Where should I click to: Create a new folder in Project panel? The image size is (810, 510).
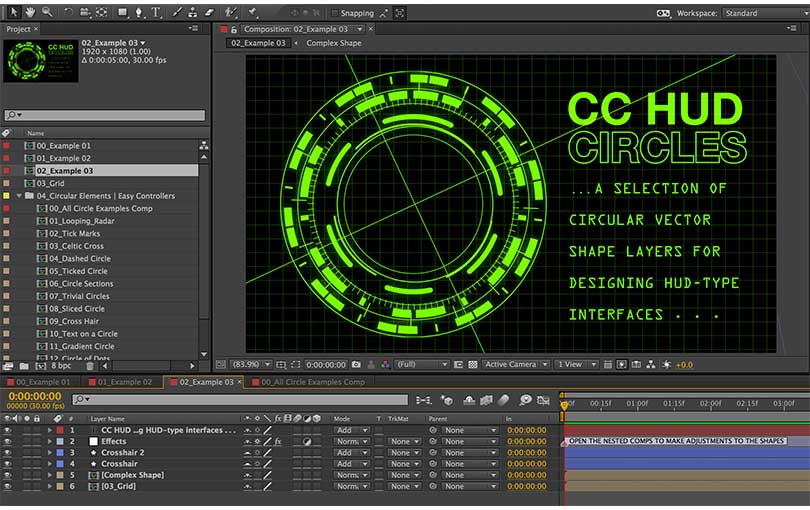coord(24,366)
